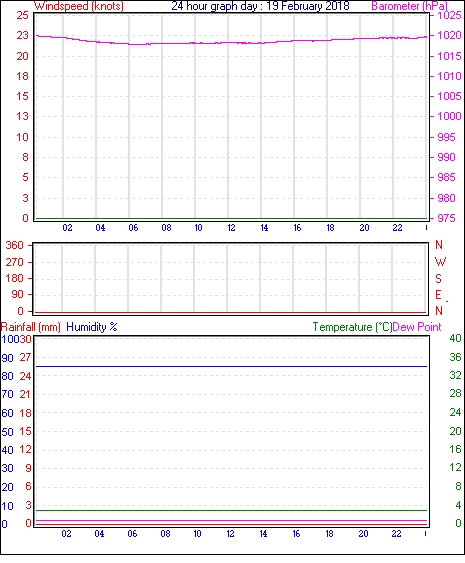Click the 12 hour mark on top graph
Image resolution: width=465 pixels, height=563 pixels.
(231, 228)
